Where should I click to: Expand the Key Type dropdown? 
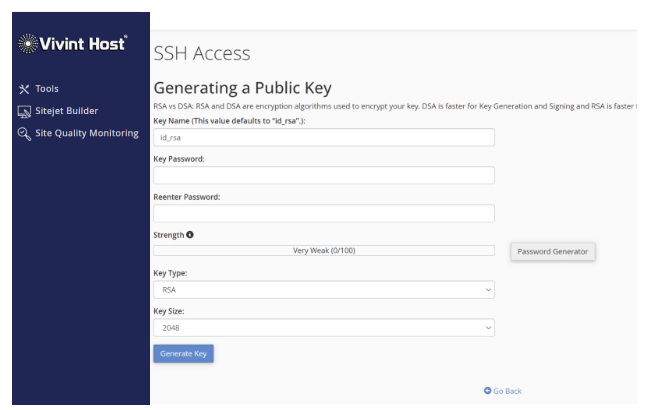coord(323,289)
